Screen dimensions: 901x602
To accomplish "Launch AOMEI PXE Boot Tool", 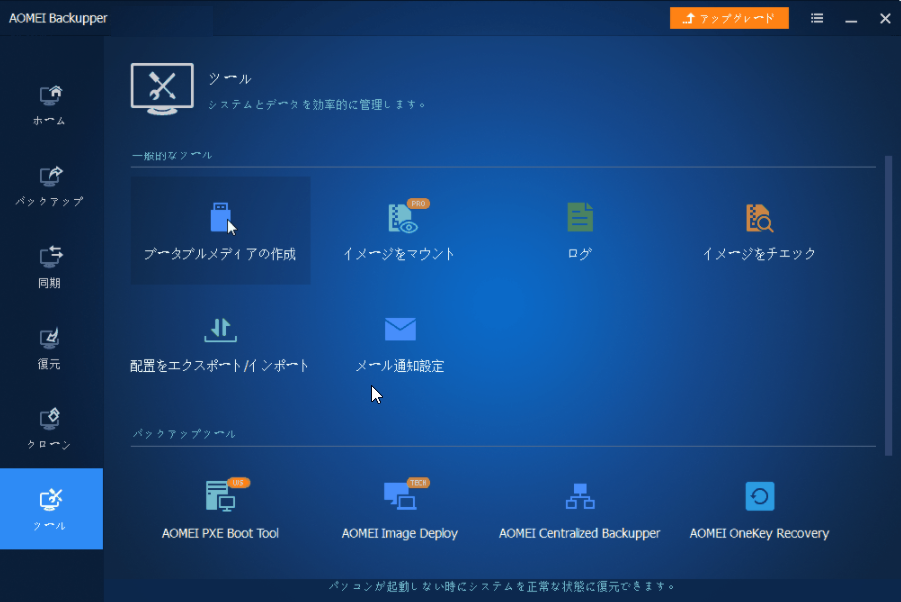I will coord(220,509).
